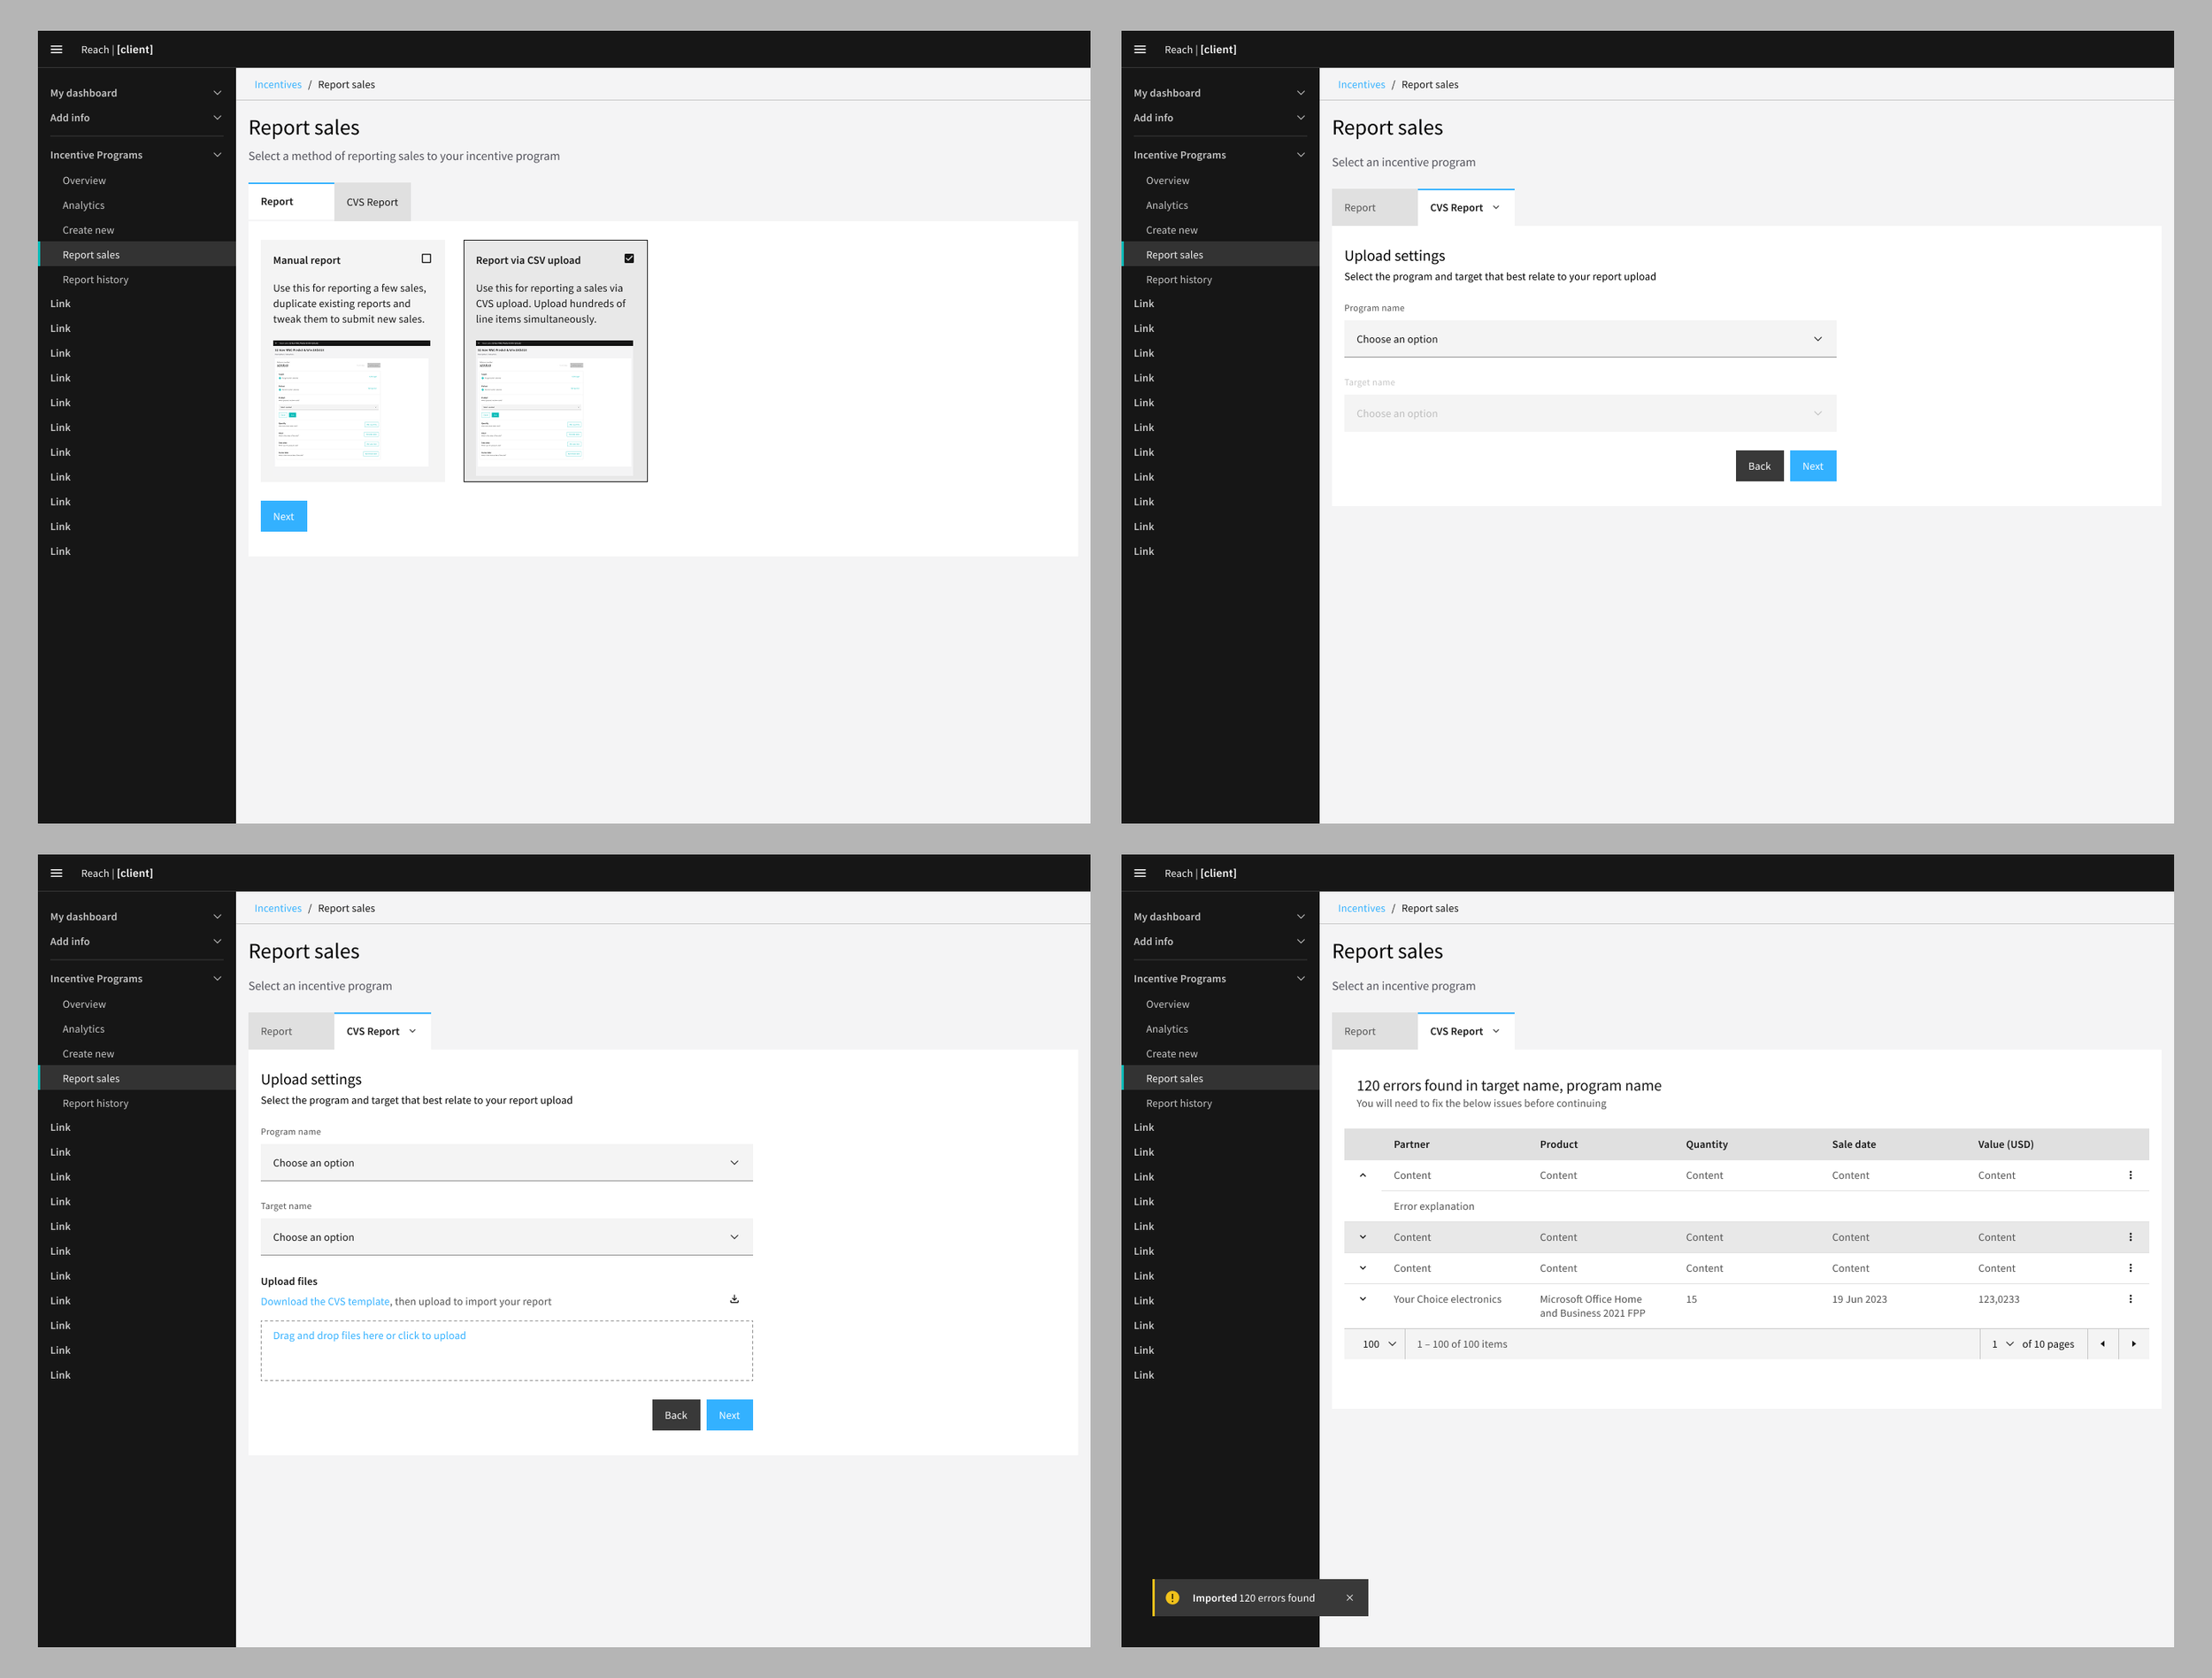Dismiss the 'Imported 120 errors found' toast
2212x1678 pixels.
tap(1349, 1598)
